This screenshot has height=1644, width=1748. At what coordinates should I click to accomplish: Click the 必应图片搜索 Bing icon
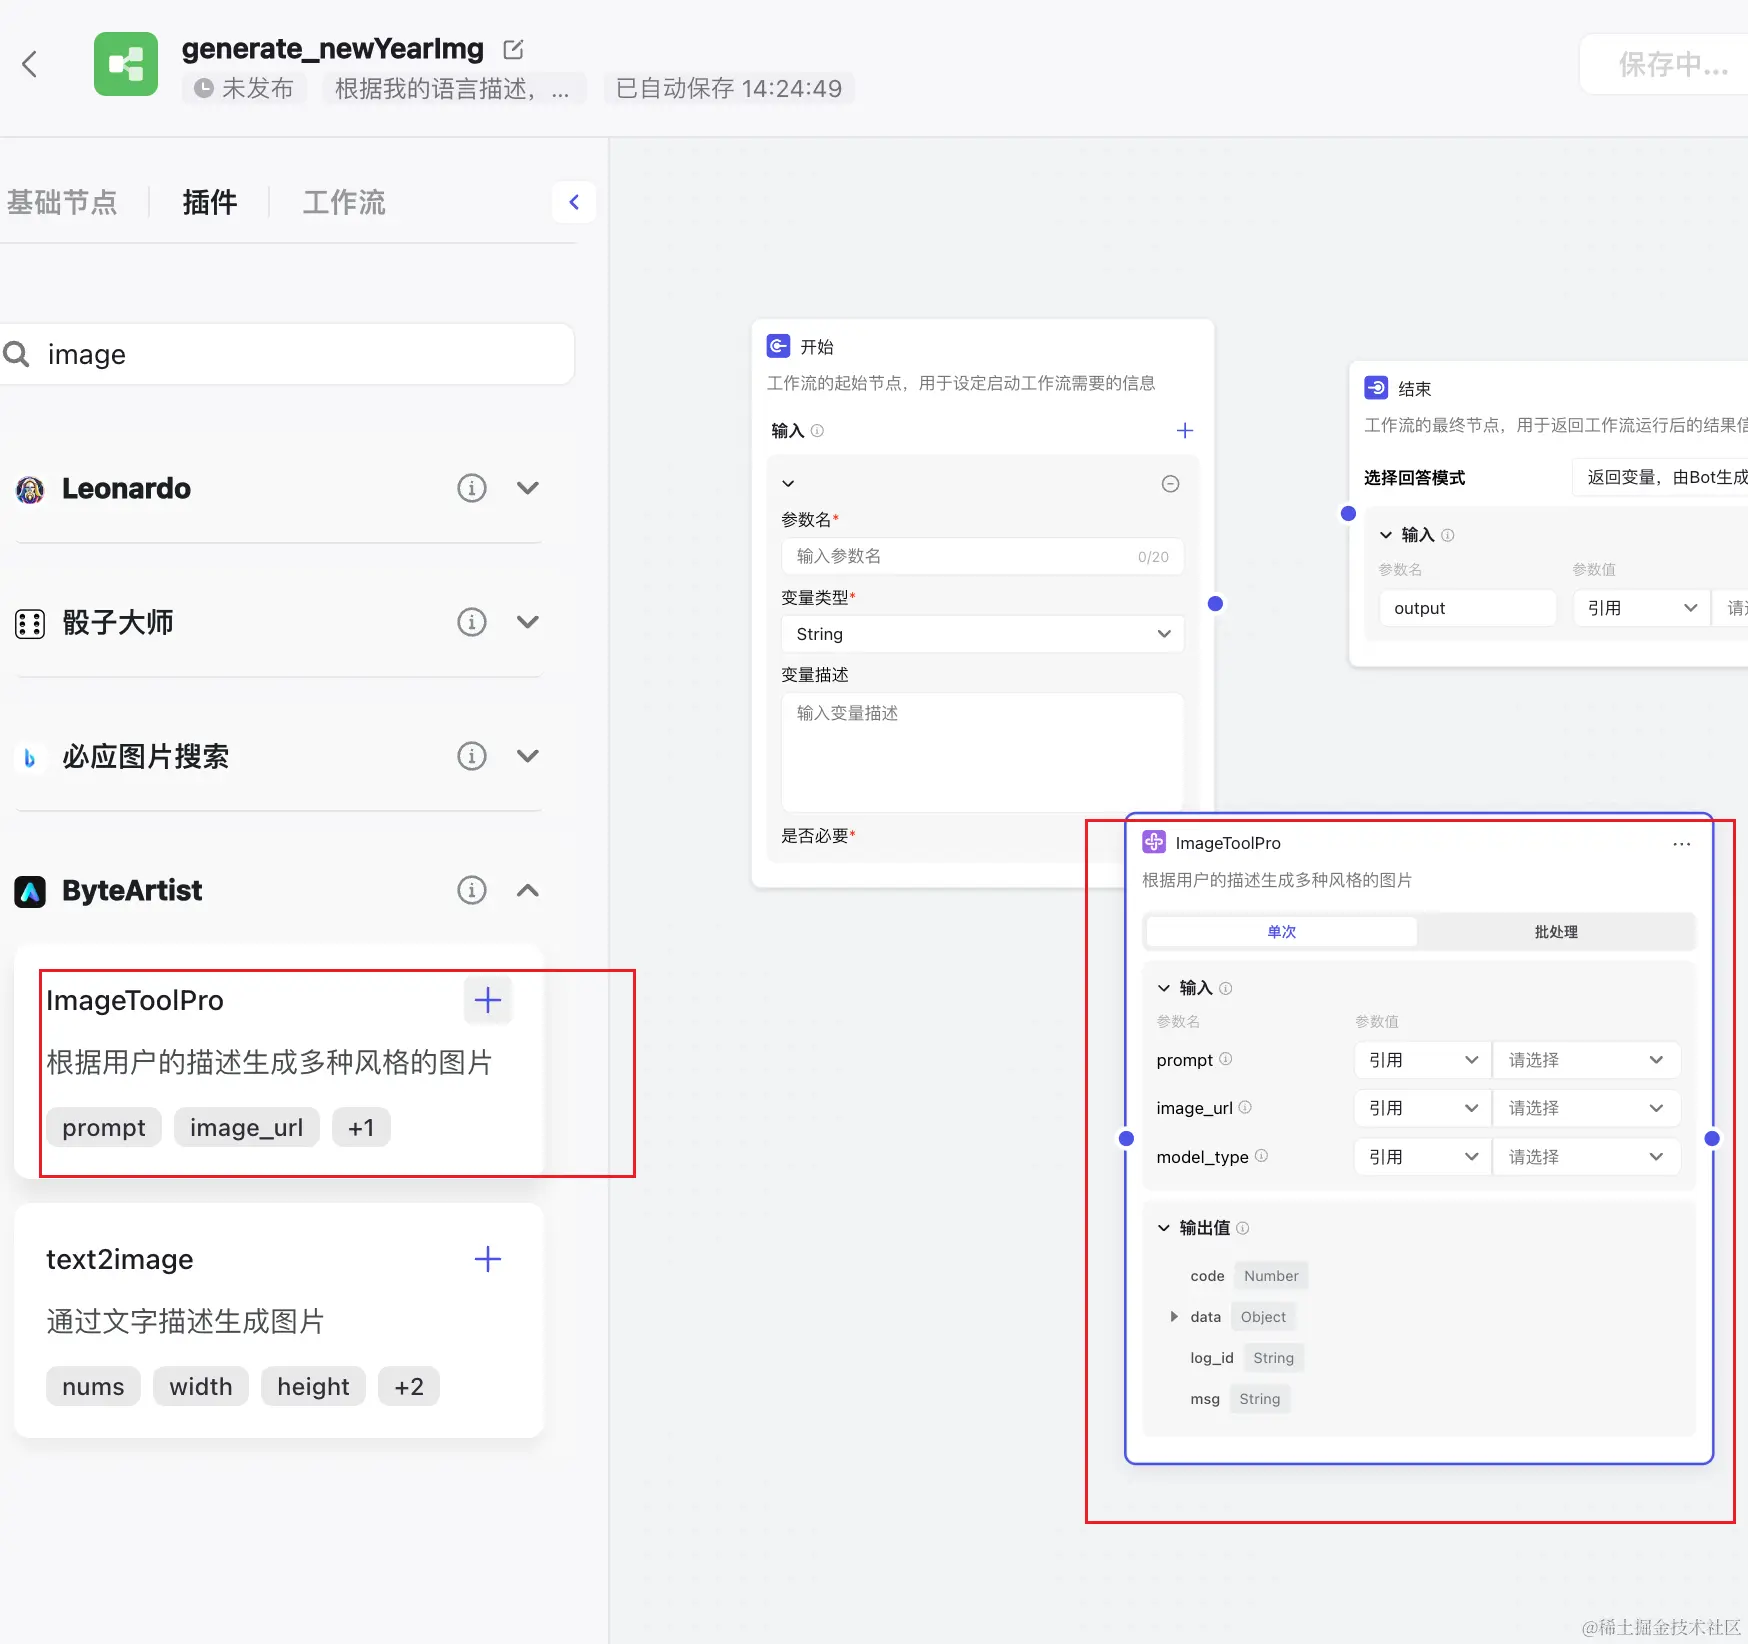[30, 758]
